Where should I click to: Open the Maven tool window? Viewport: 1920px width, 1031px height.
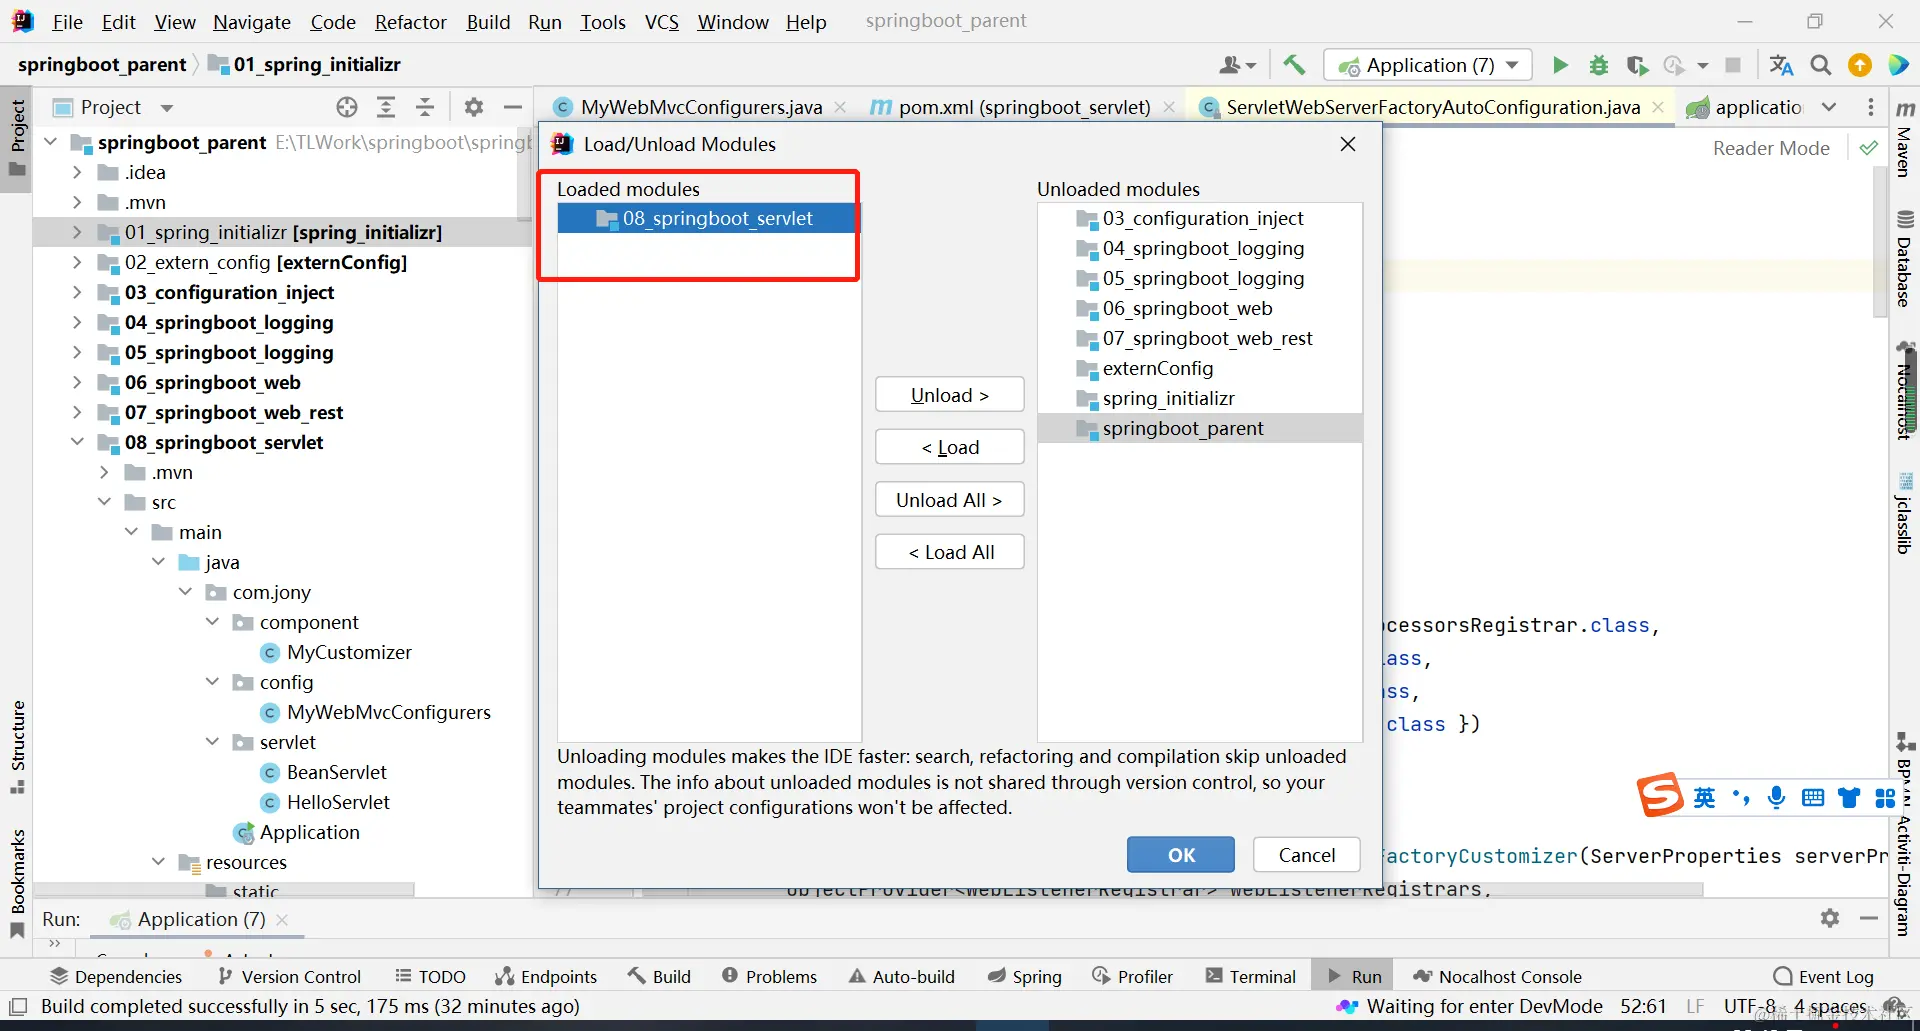1905,138
